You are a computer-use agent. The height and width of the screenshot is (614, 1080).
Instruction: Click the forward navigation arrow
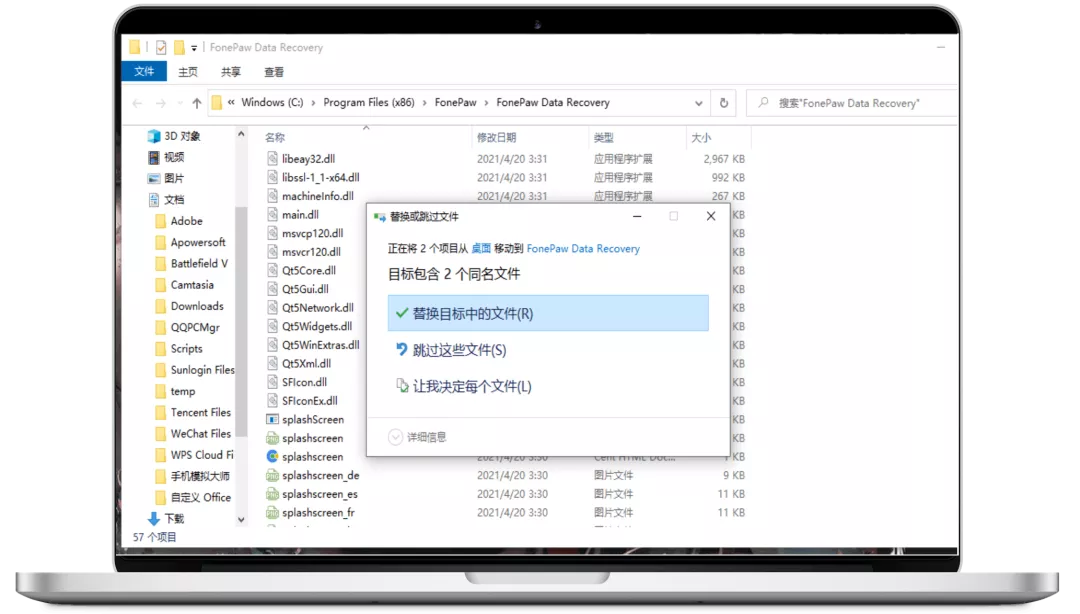point(160,103)
